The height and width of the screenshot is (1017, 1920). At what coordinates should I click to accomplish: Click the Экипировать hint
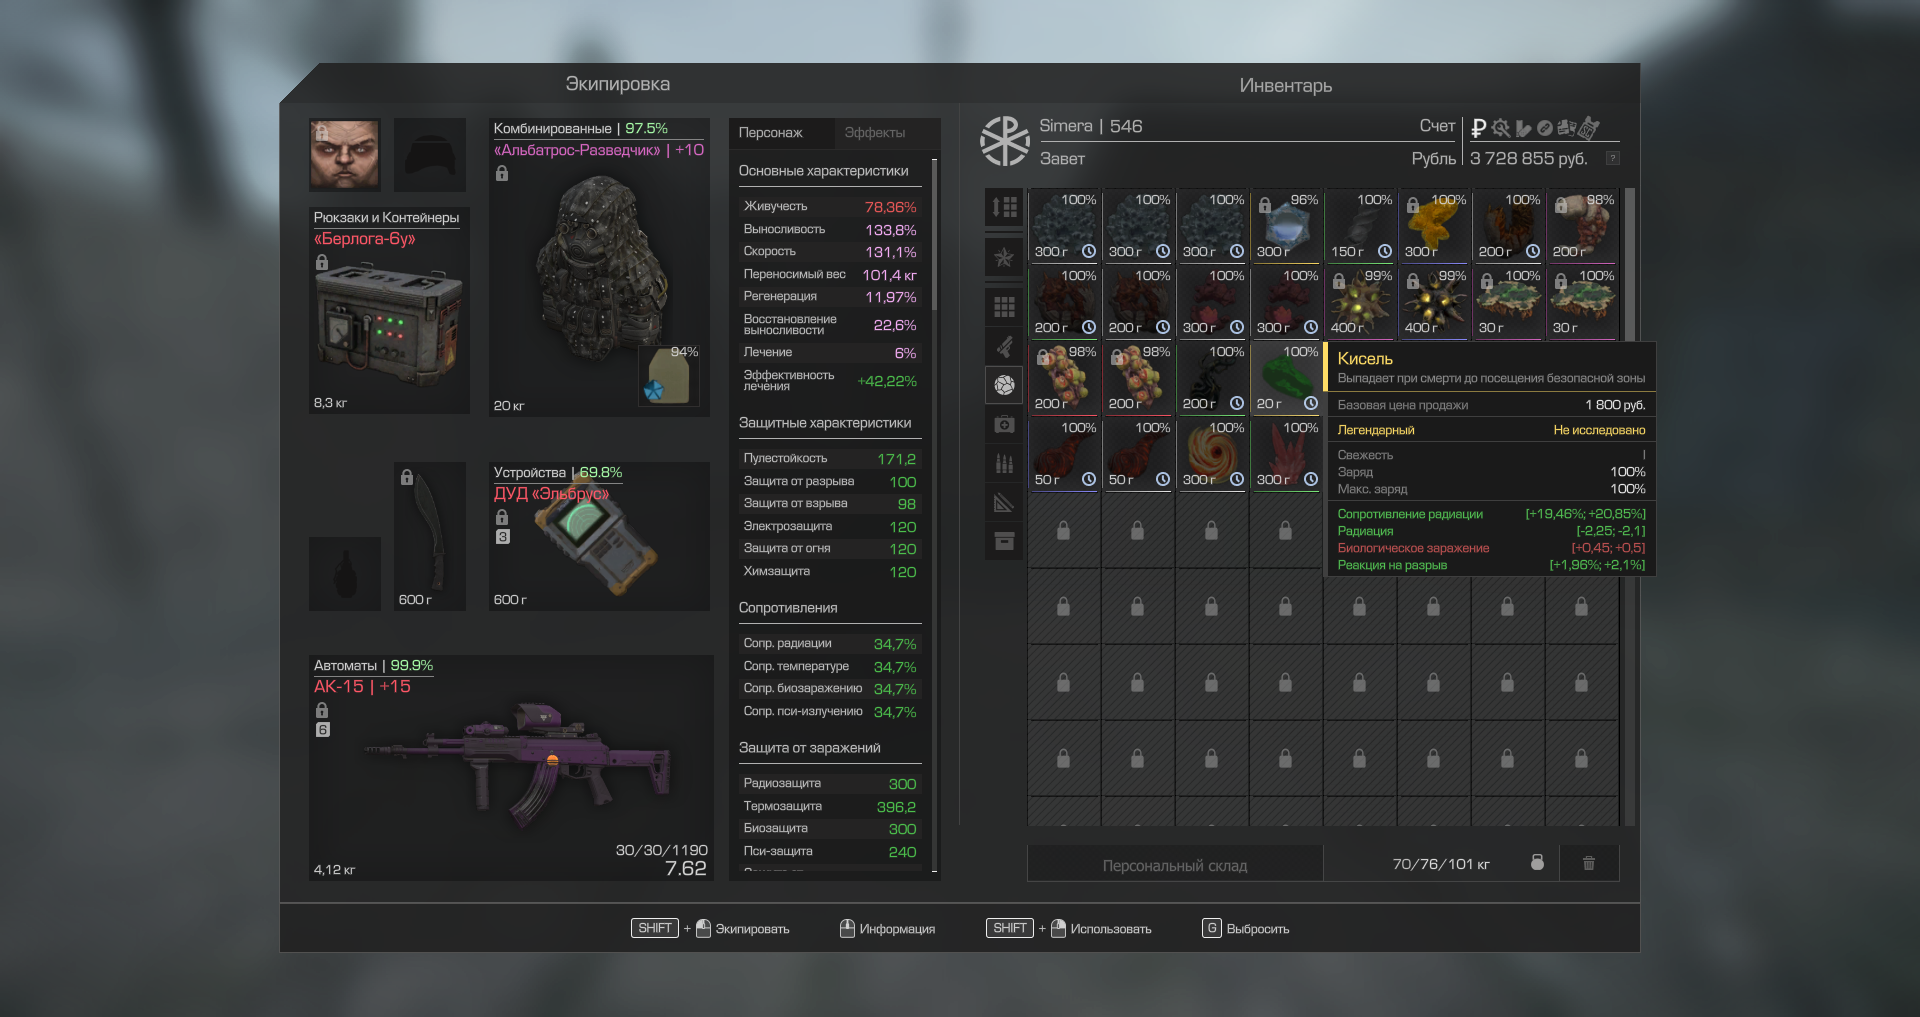710,928
